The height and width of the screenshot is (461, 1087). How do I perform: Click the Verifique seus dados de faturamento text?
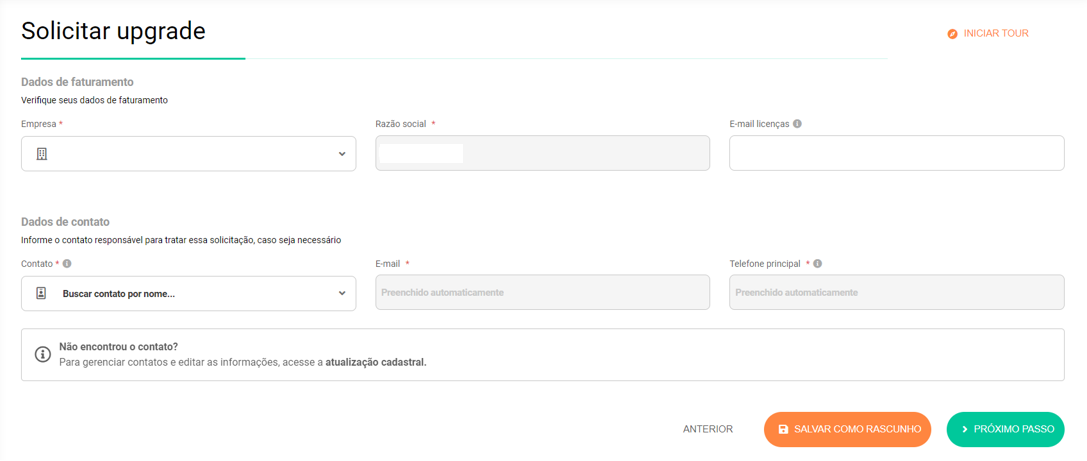(94, 100)
